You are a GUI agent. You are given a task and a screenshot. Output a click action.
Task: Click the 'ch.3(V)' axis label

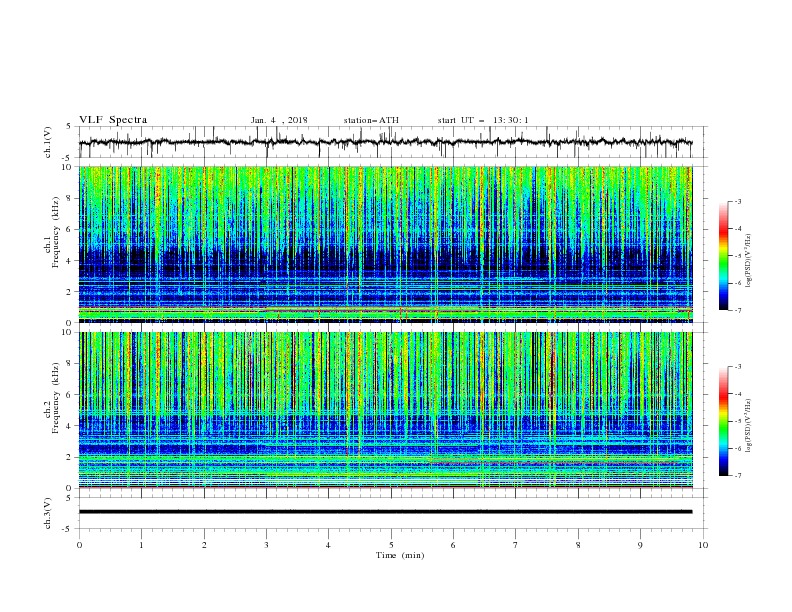point(48,513)
